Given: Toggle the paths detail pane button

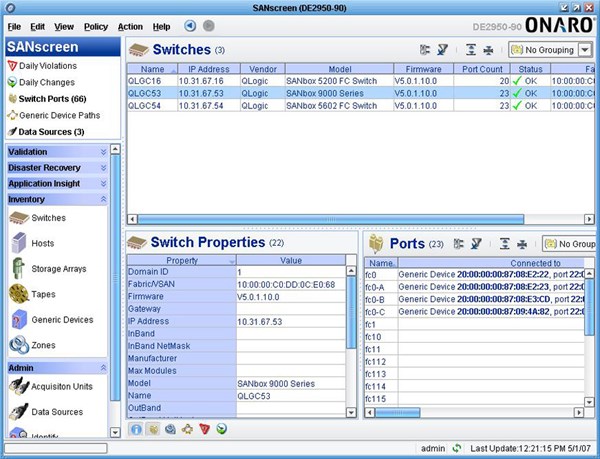Looking at the screenshot, I should tap(188, 429).
